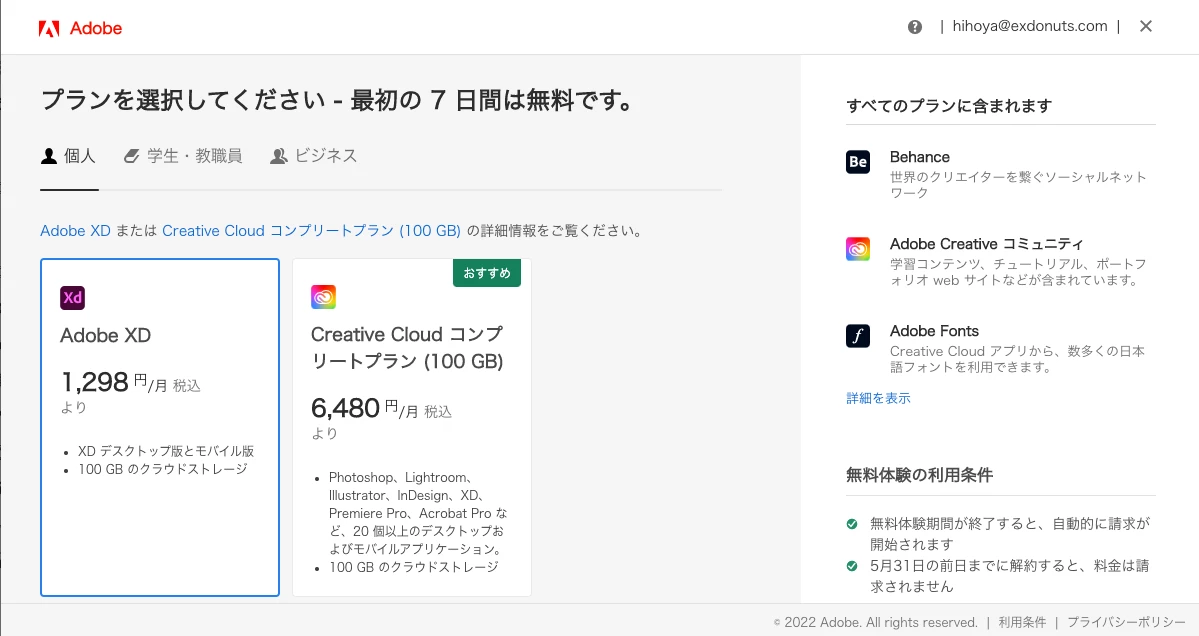
Task: Close the plan selection dialog
Action: (x=1145, y=26)
